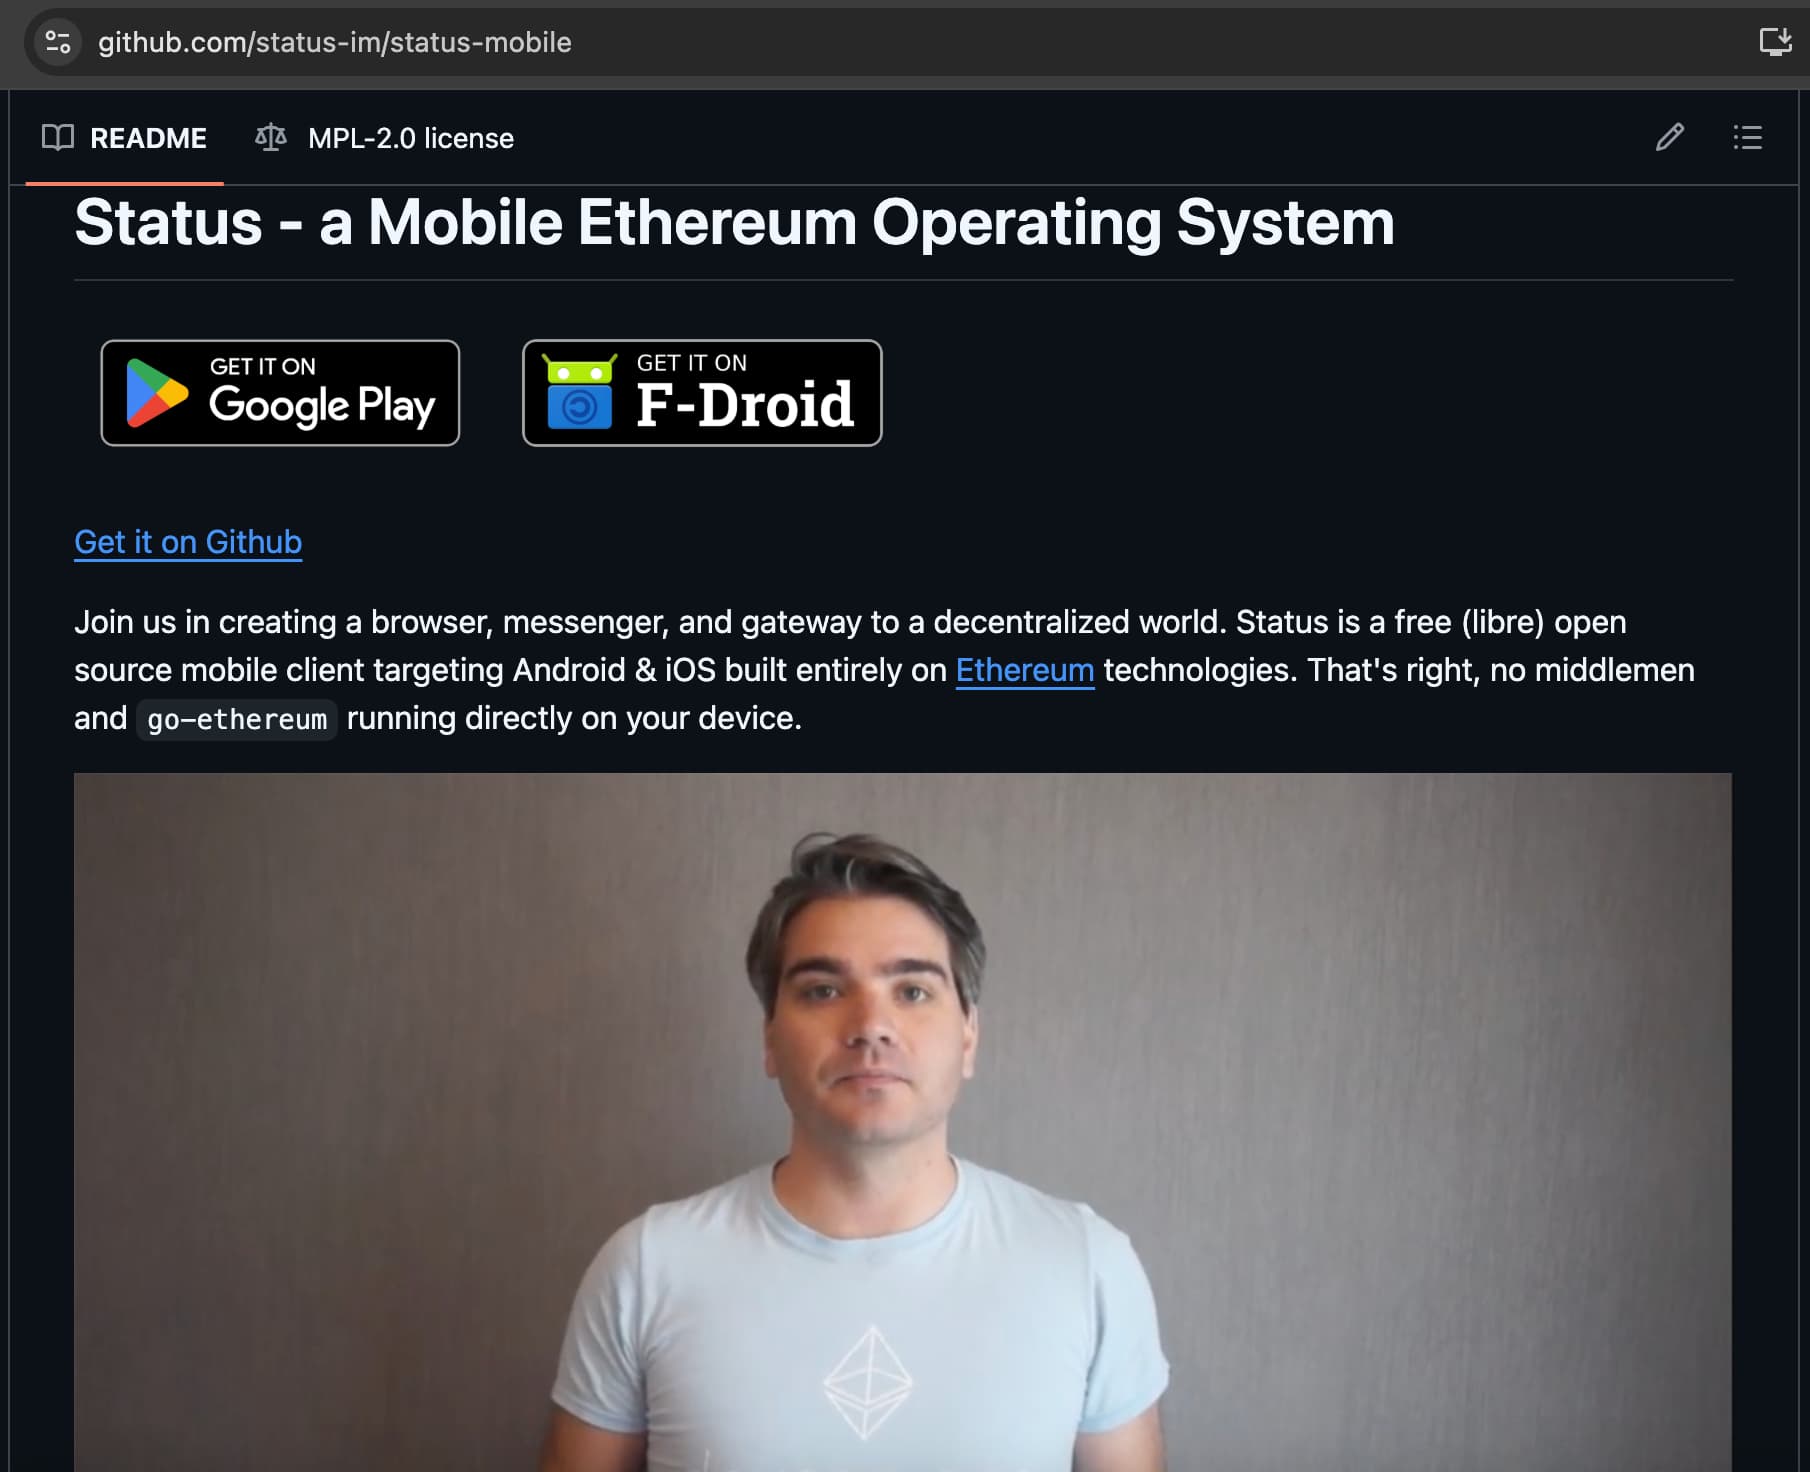Switch to the README tab label
1810x1472 pixels.
coord(148,138)
